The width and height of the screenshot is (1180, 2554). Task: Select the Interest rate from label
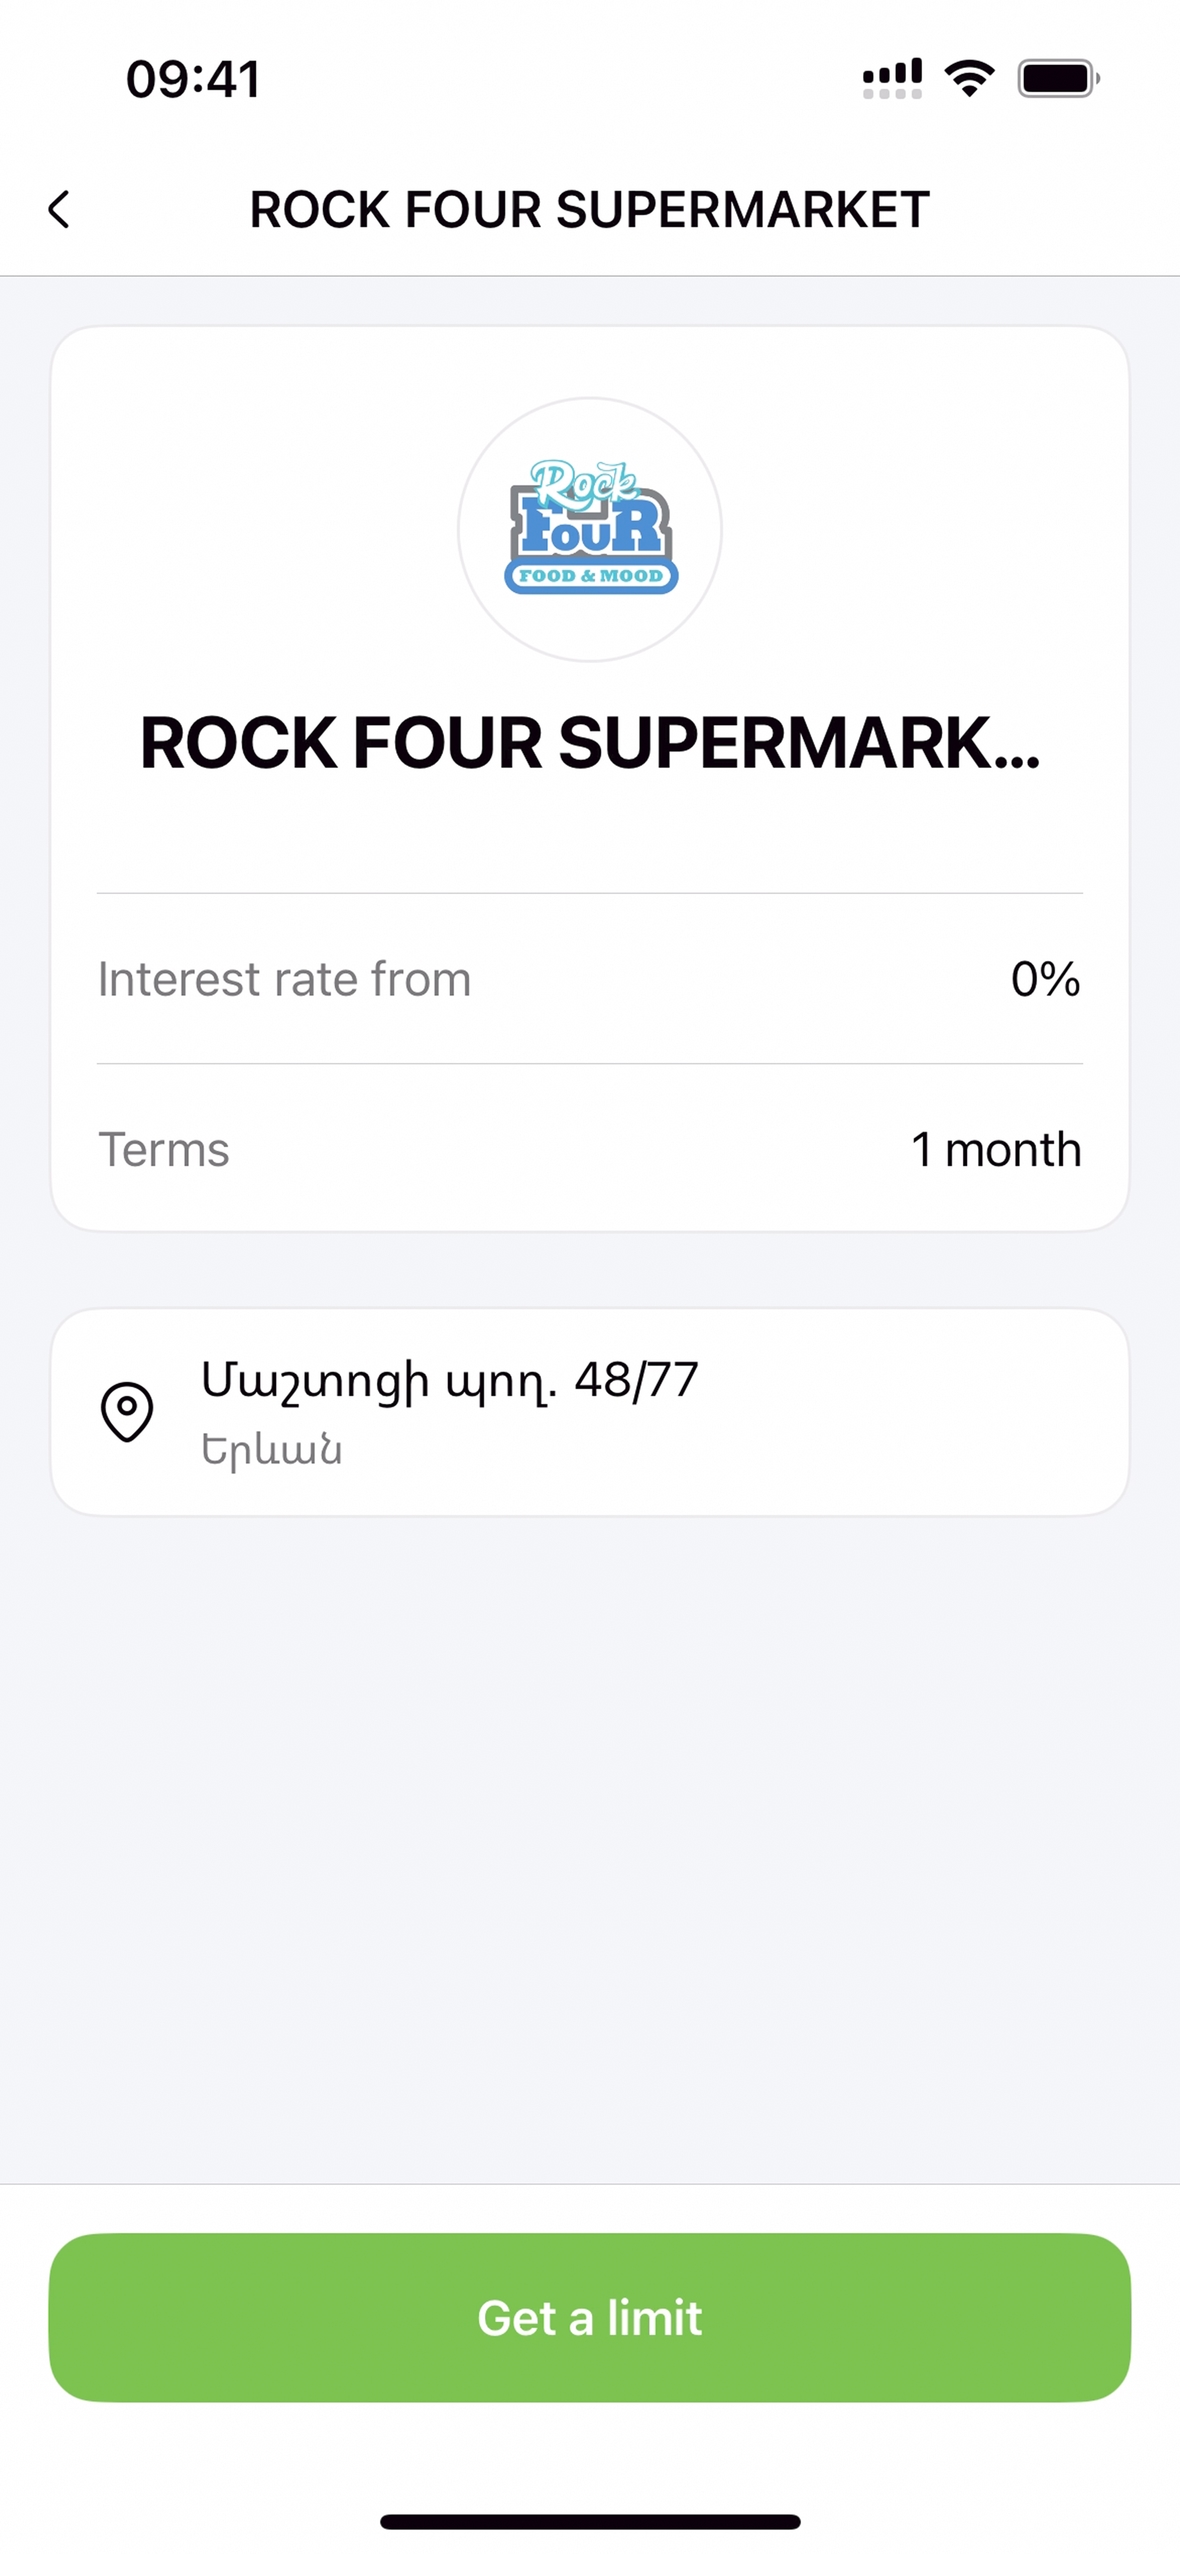point(284,979)
